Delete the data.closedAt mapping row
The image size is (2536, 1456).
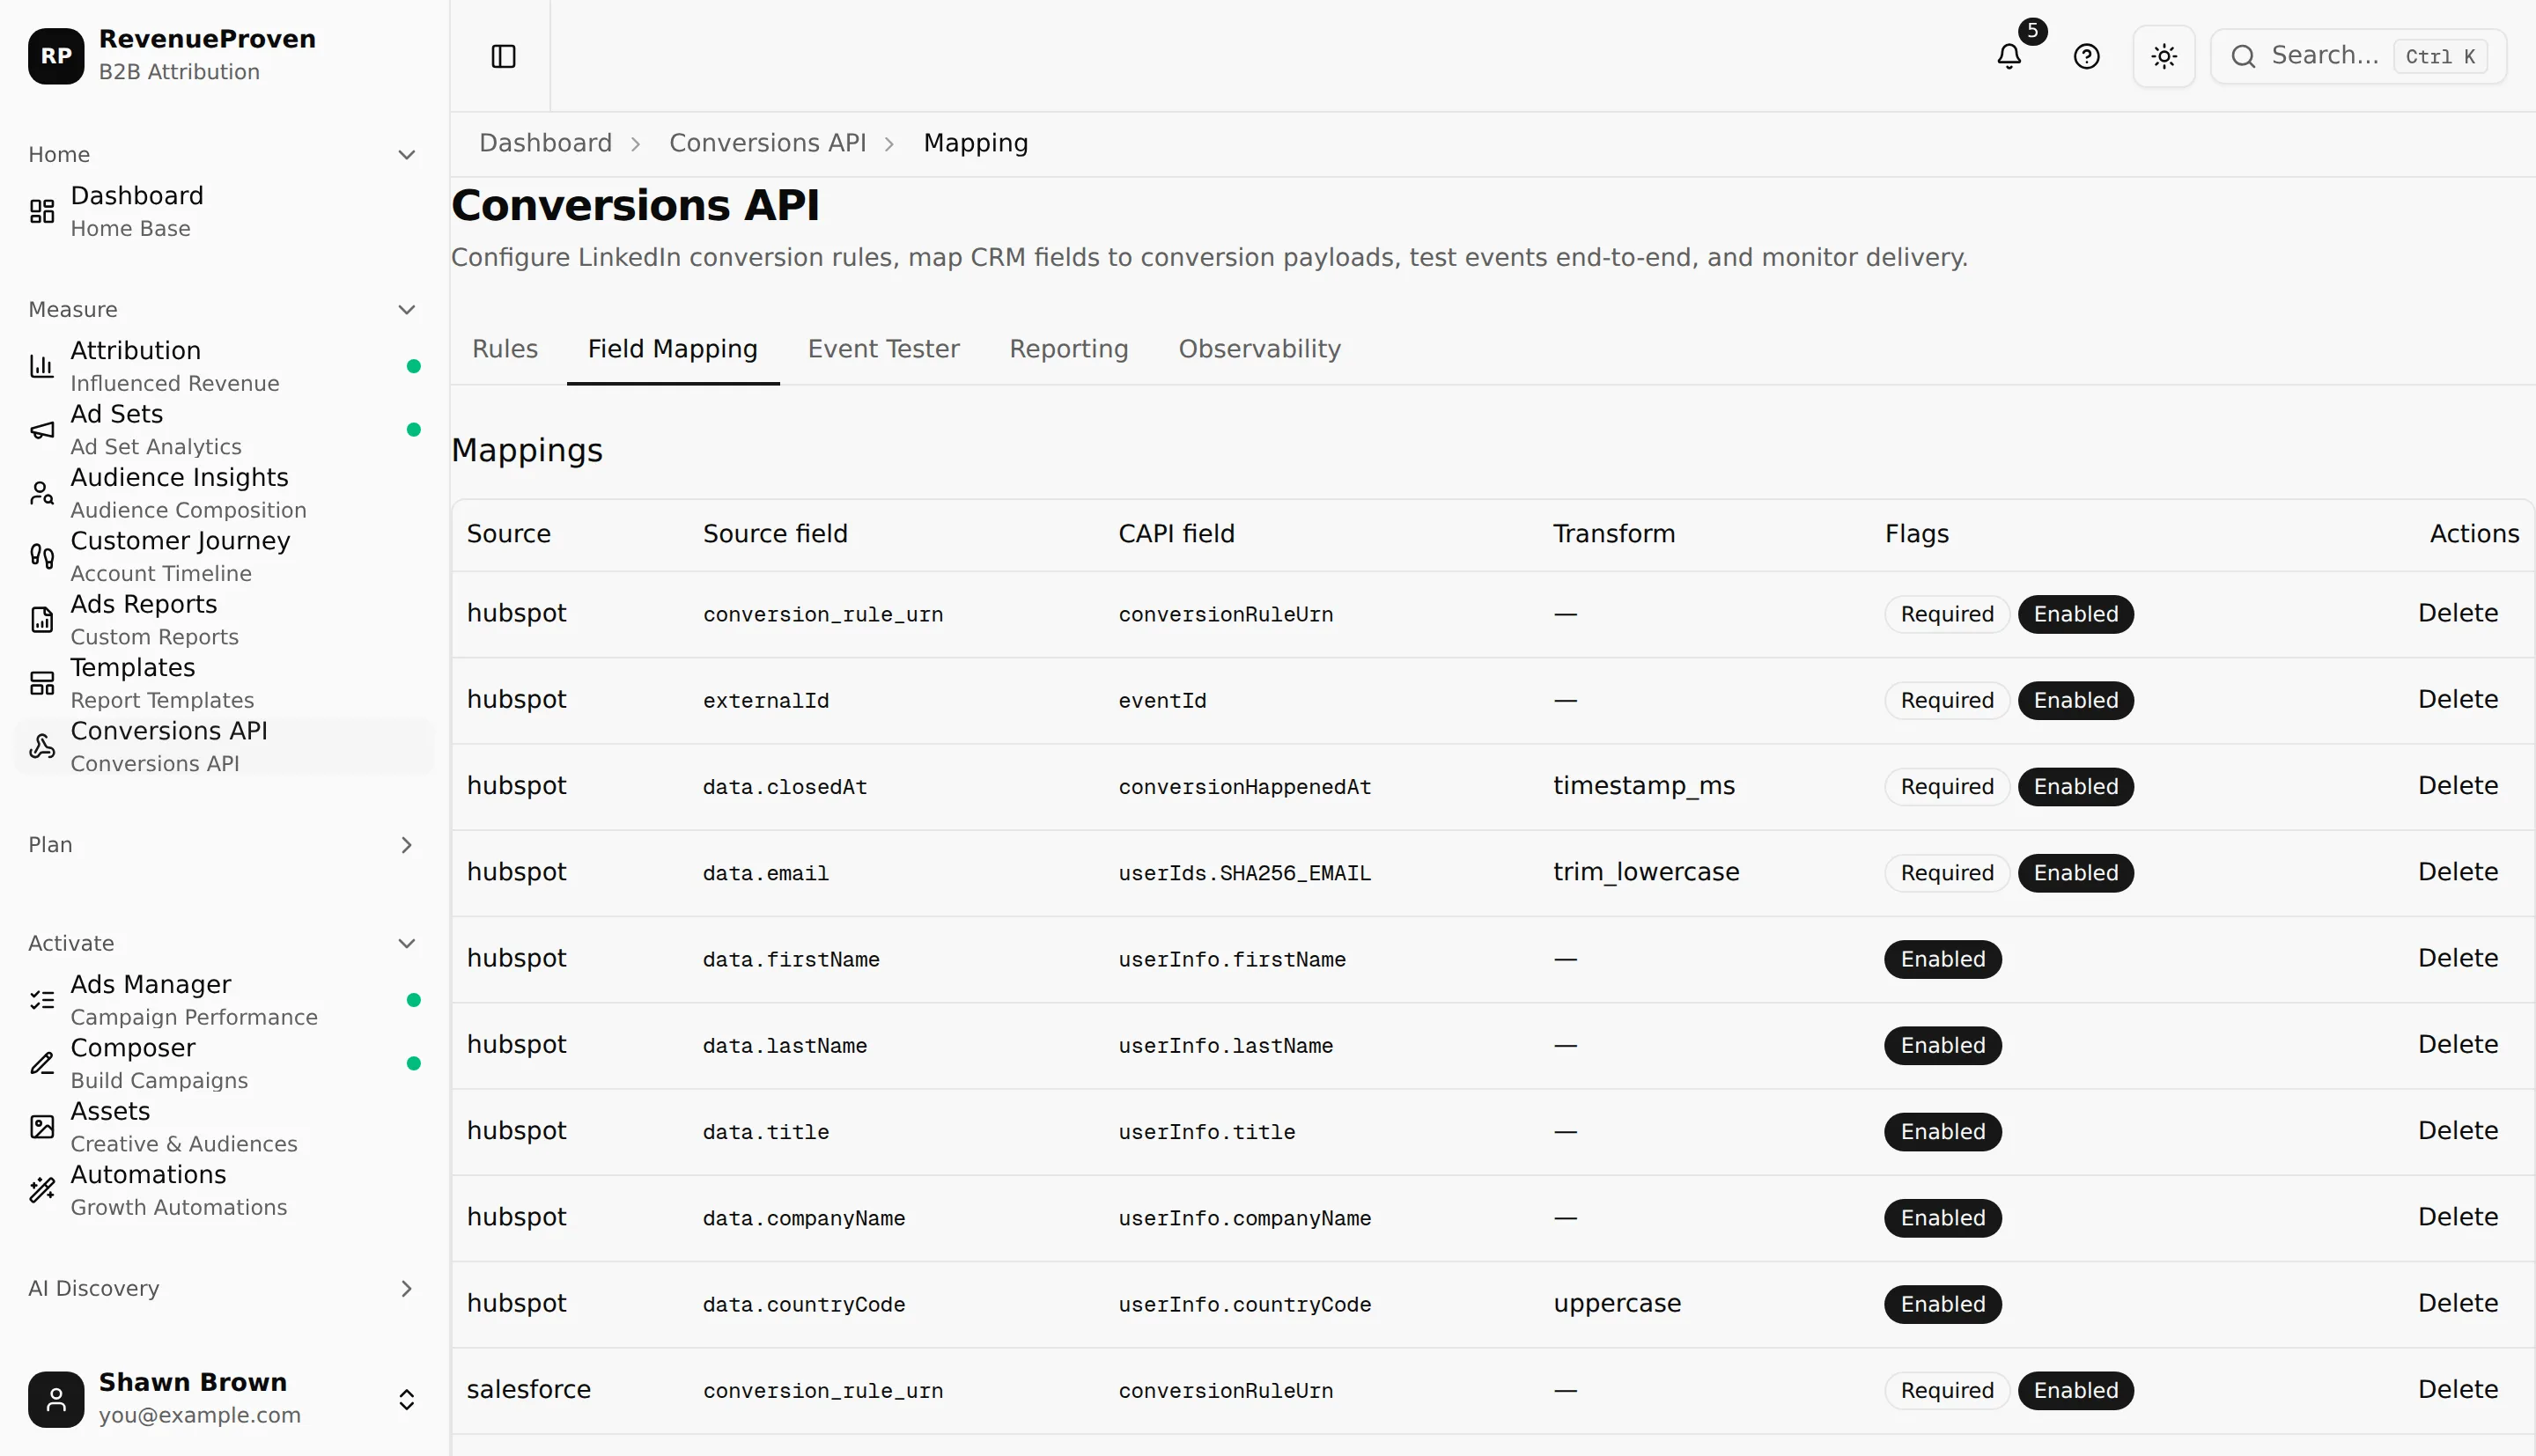click(2458, 786)
